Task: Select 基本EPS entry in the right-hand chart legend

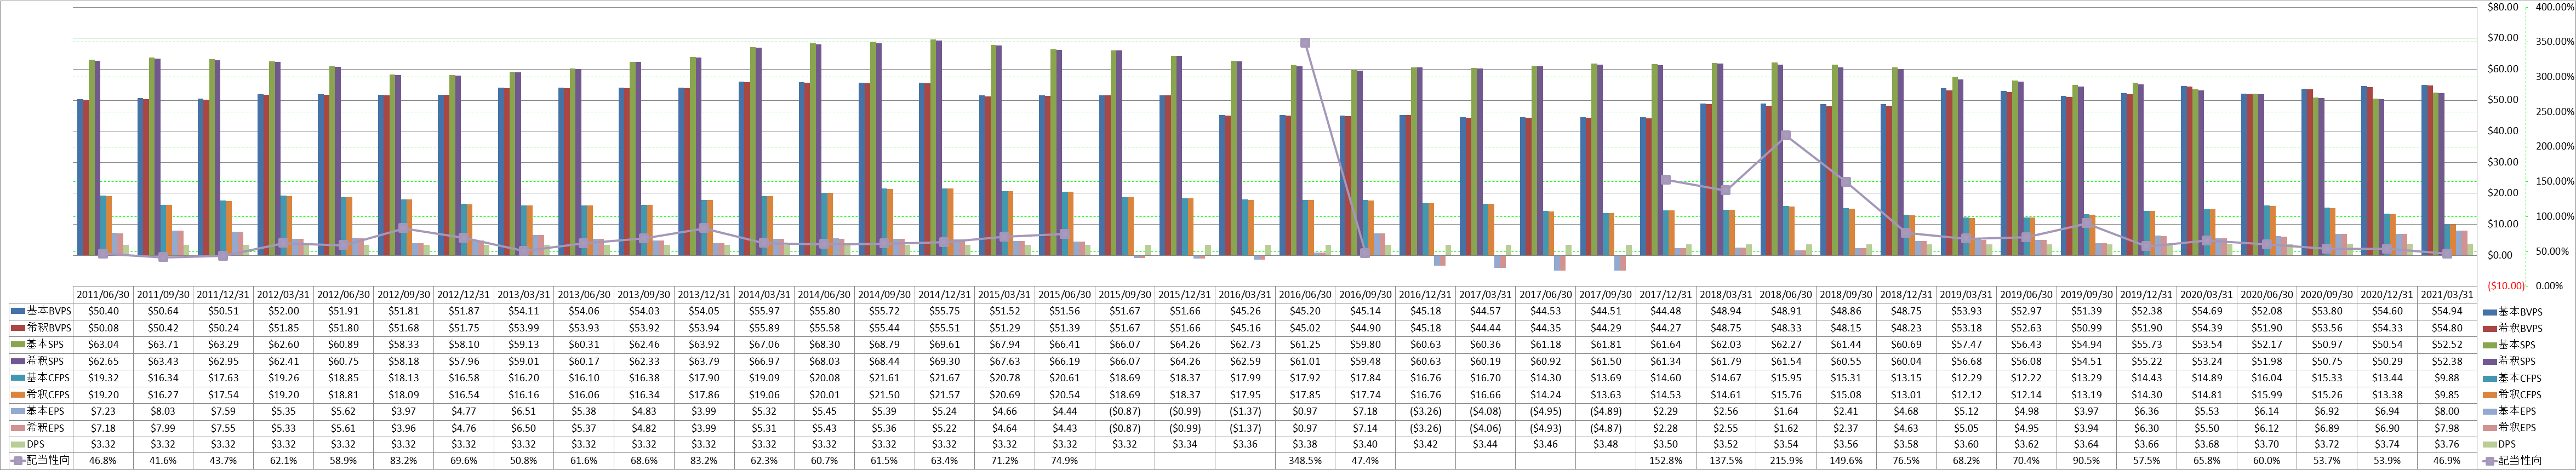Action: click(x=2510, y=411)
